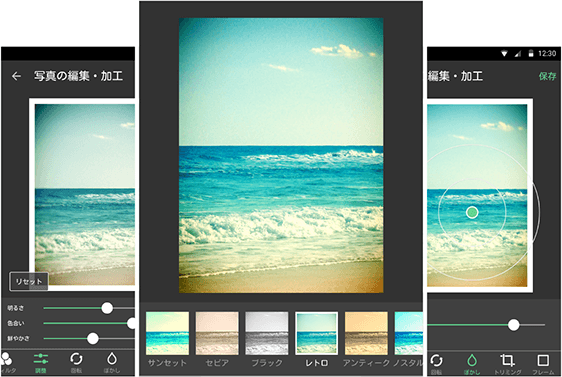The width and height of the screenshot is (562, 377).
Task: Select the レトロ filter thumbnail
Action: click(316, 333)
